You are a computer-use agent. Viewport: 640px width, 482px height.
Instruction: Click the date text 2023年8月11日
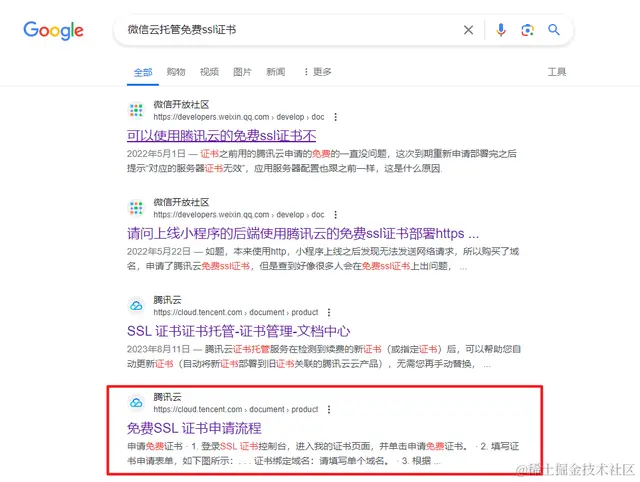point(158,349)
